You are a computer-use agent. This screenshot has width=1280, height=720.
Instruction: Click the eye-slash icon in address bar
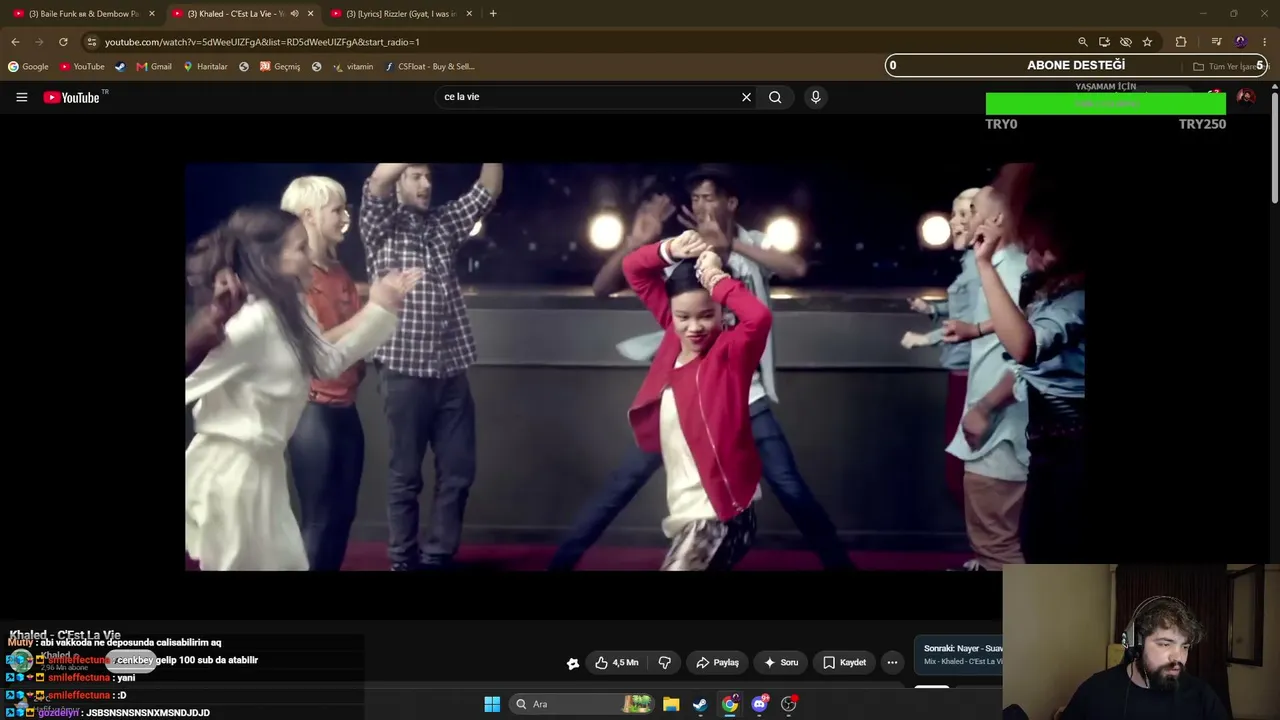pyautogui.click(x=1126, y=42)
